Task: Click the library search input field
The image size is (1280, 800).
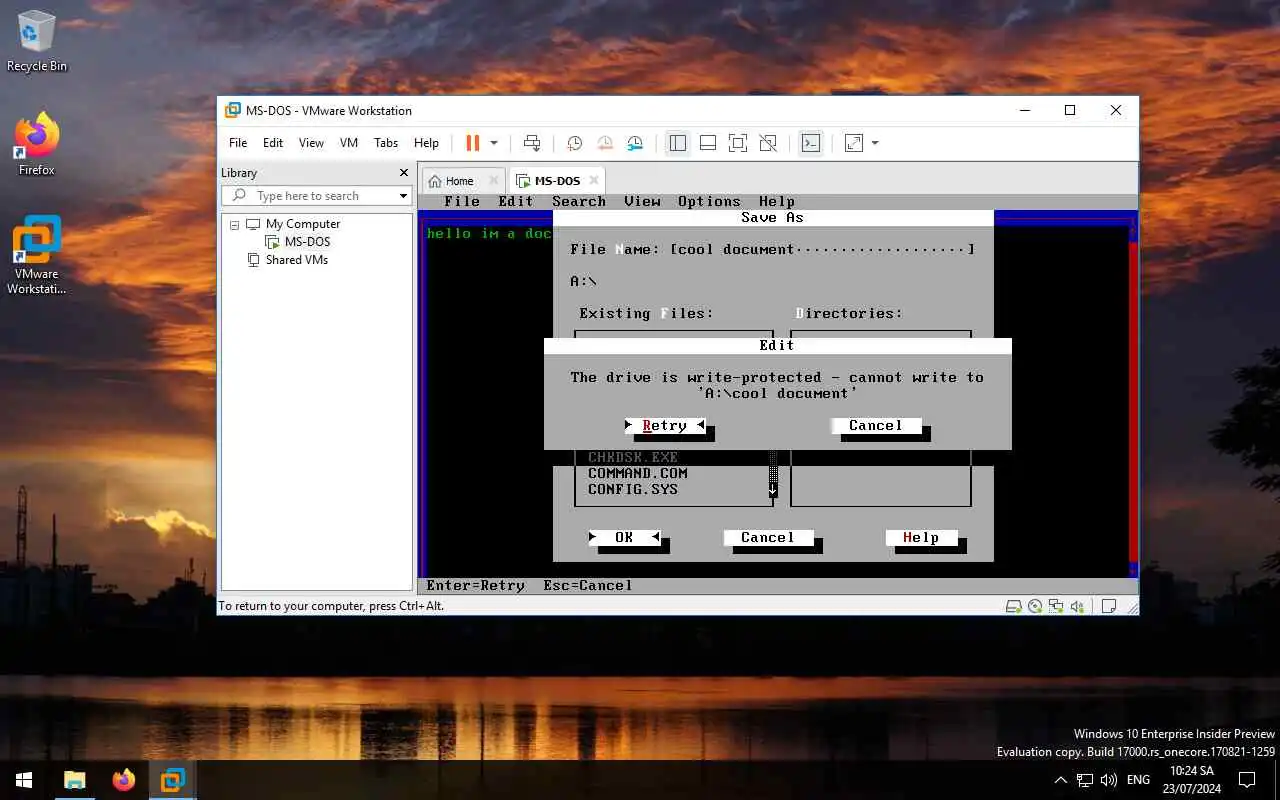Action: point(316,196)
